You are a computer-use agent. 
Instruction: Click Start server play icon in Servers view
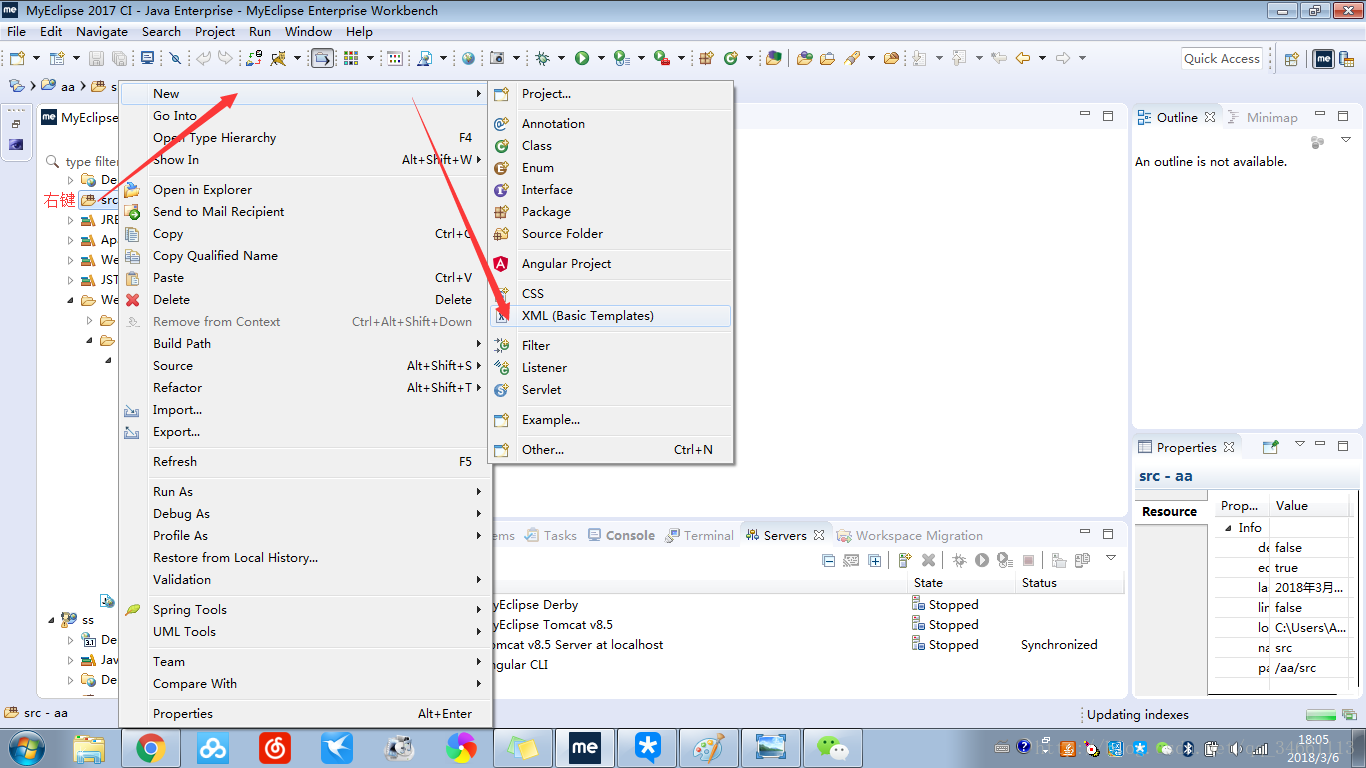tap(982, 560)
